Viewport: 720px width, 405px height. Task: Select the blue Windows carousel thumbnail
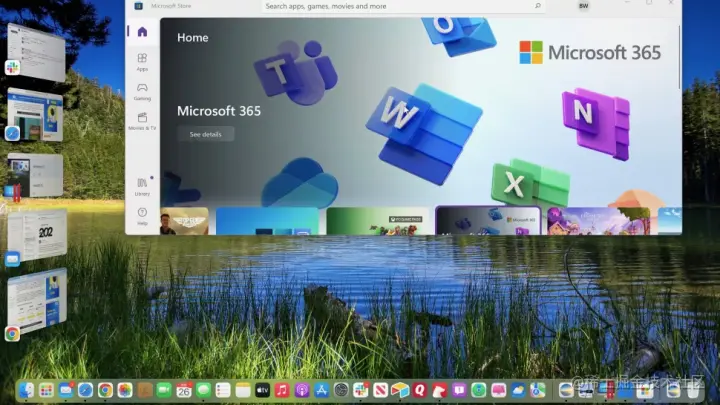click(267, 221)
